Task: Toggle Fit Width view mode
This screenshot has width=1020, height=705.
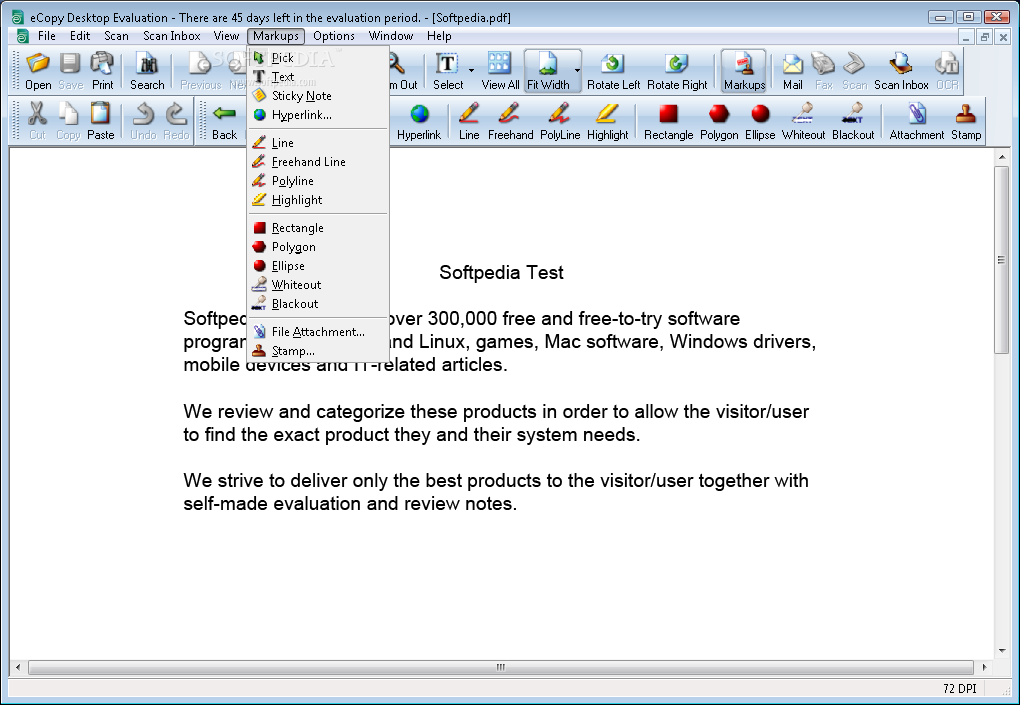Action: coord(548,71)
